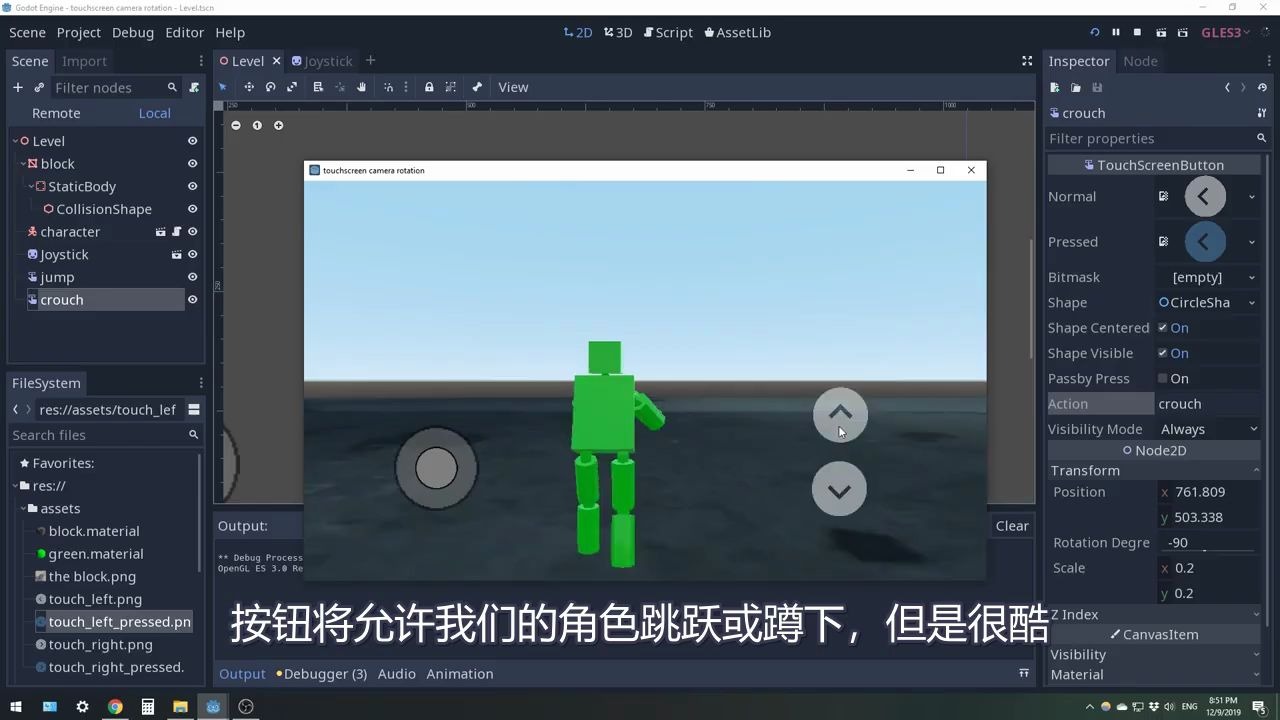Screen dimensions: 1280x720
Task: Activate the Pan mode tool
Action: [x=361, y=87]
